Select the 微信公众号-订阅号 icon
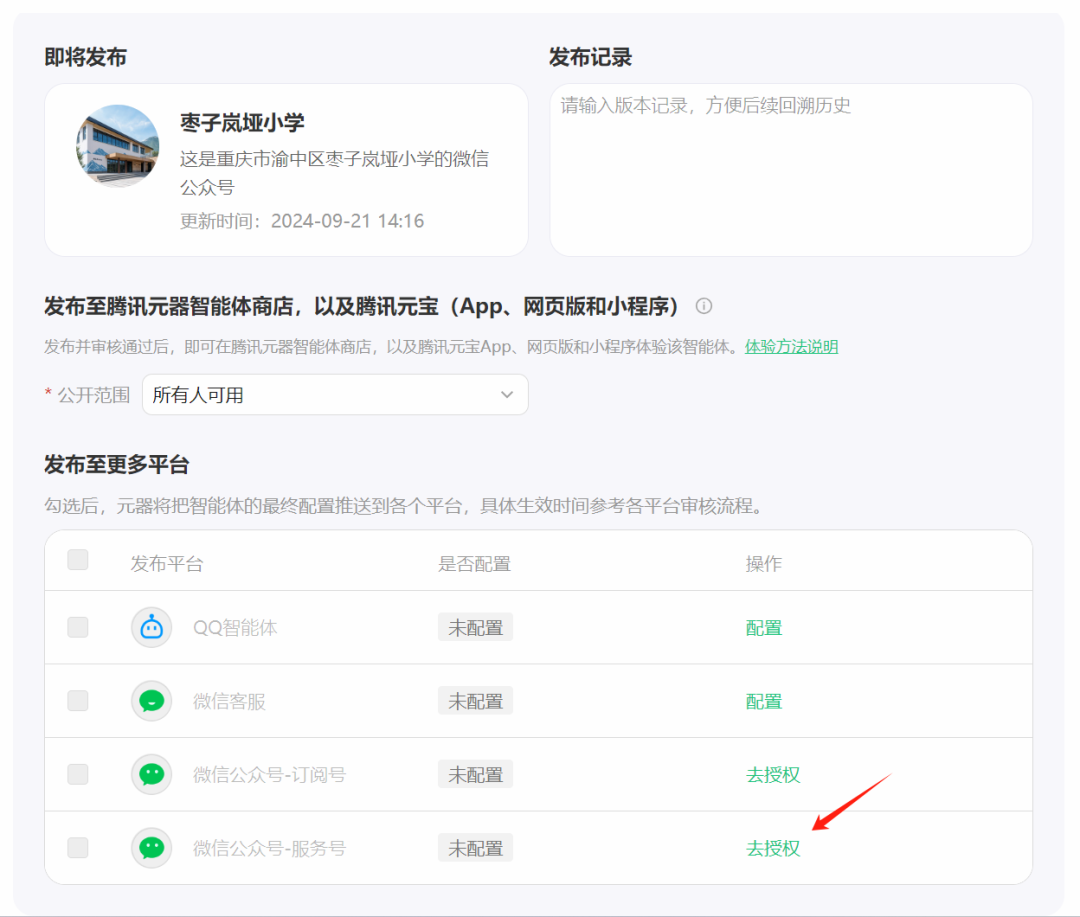This screenshot has height=917, width=1080. click(151, 774)
